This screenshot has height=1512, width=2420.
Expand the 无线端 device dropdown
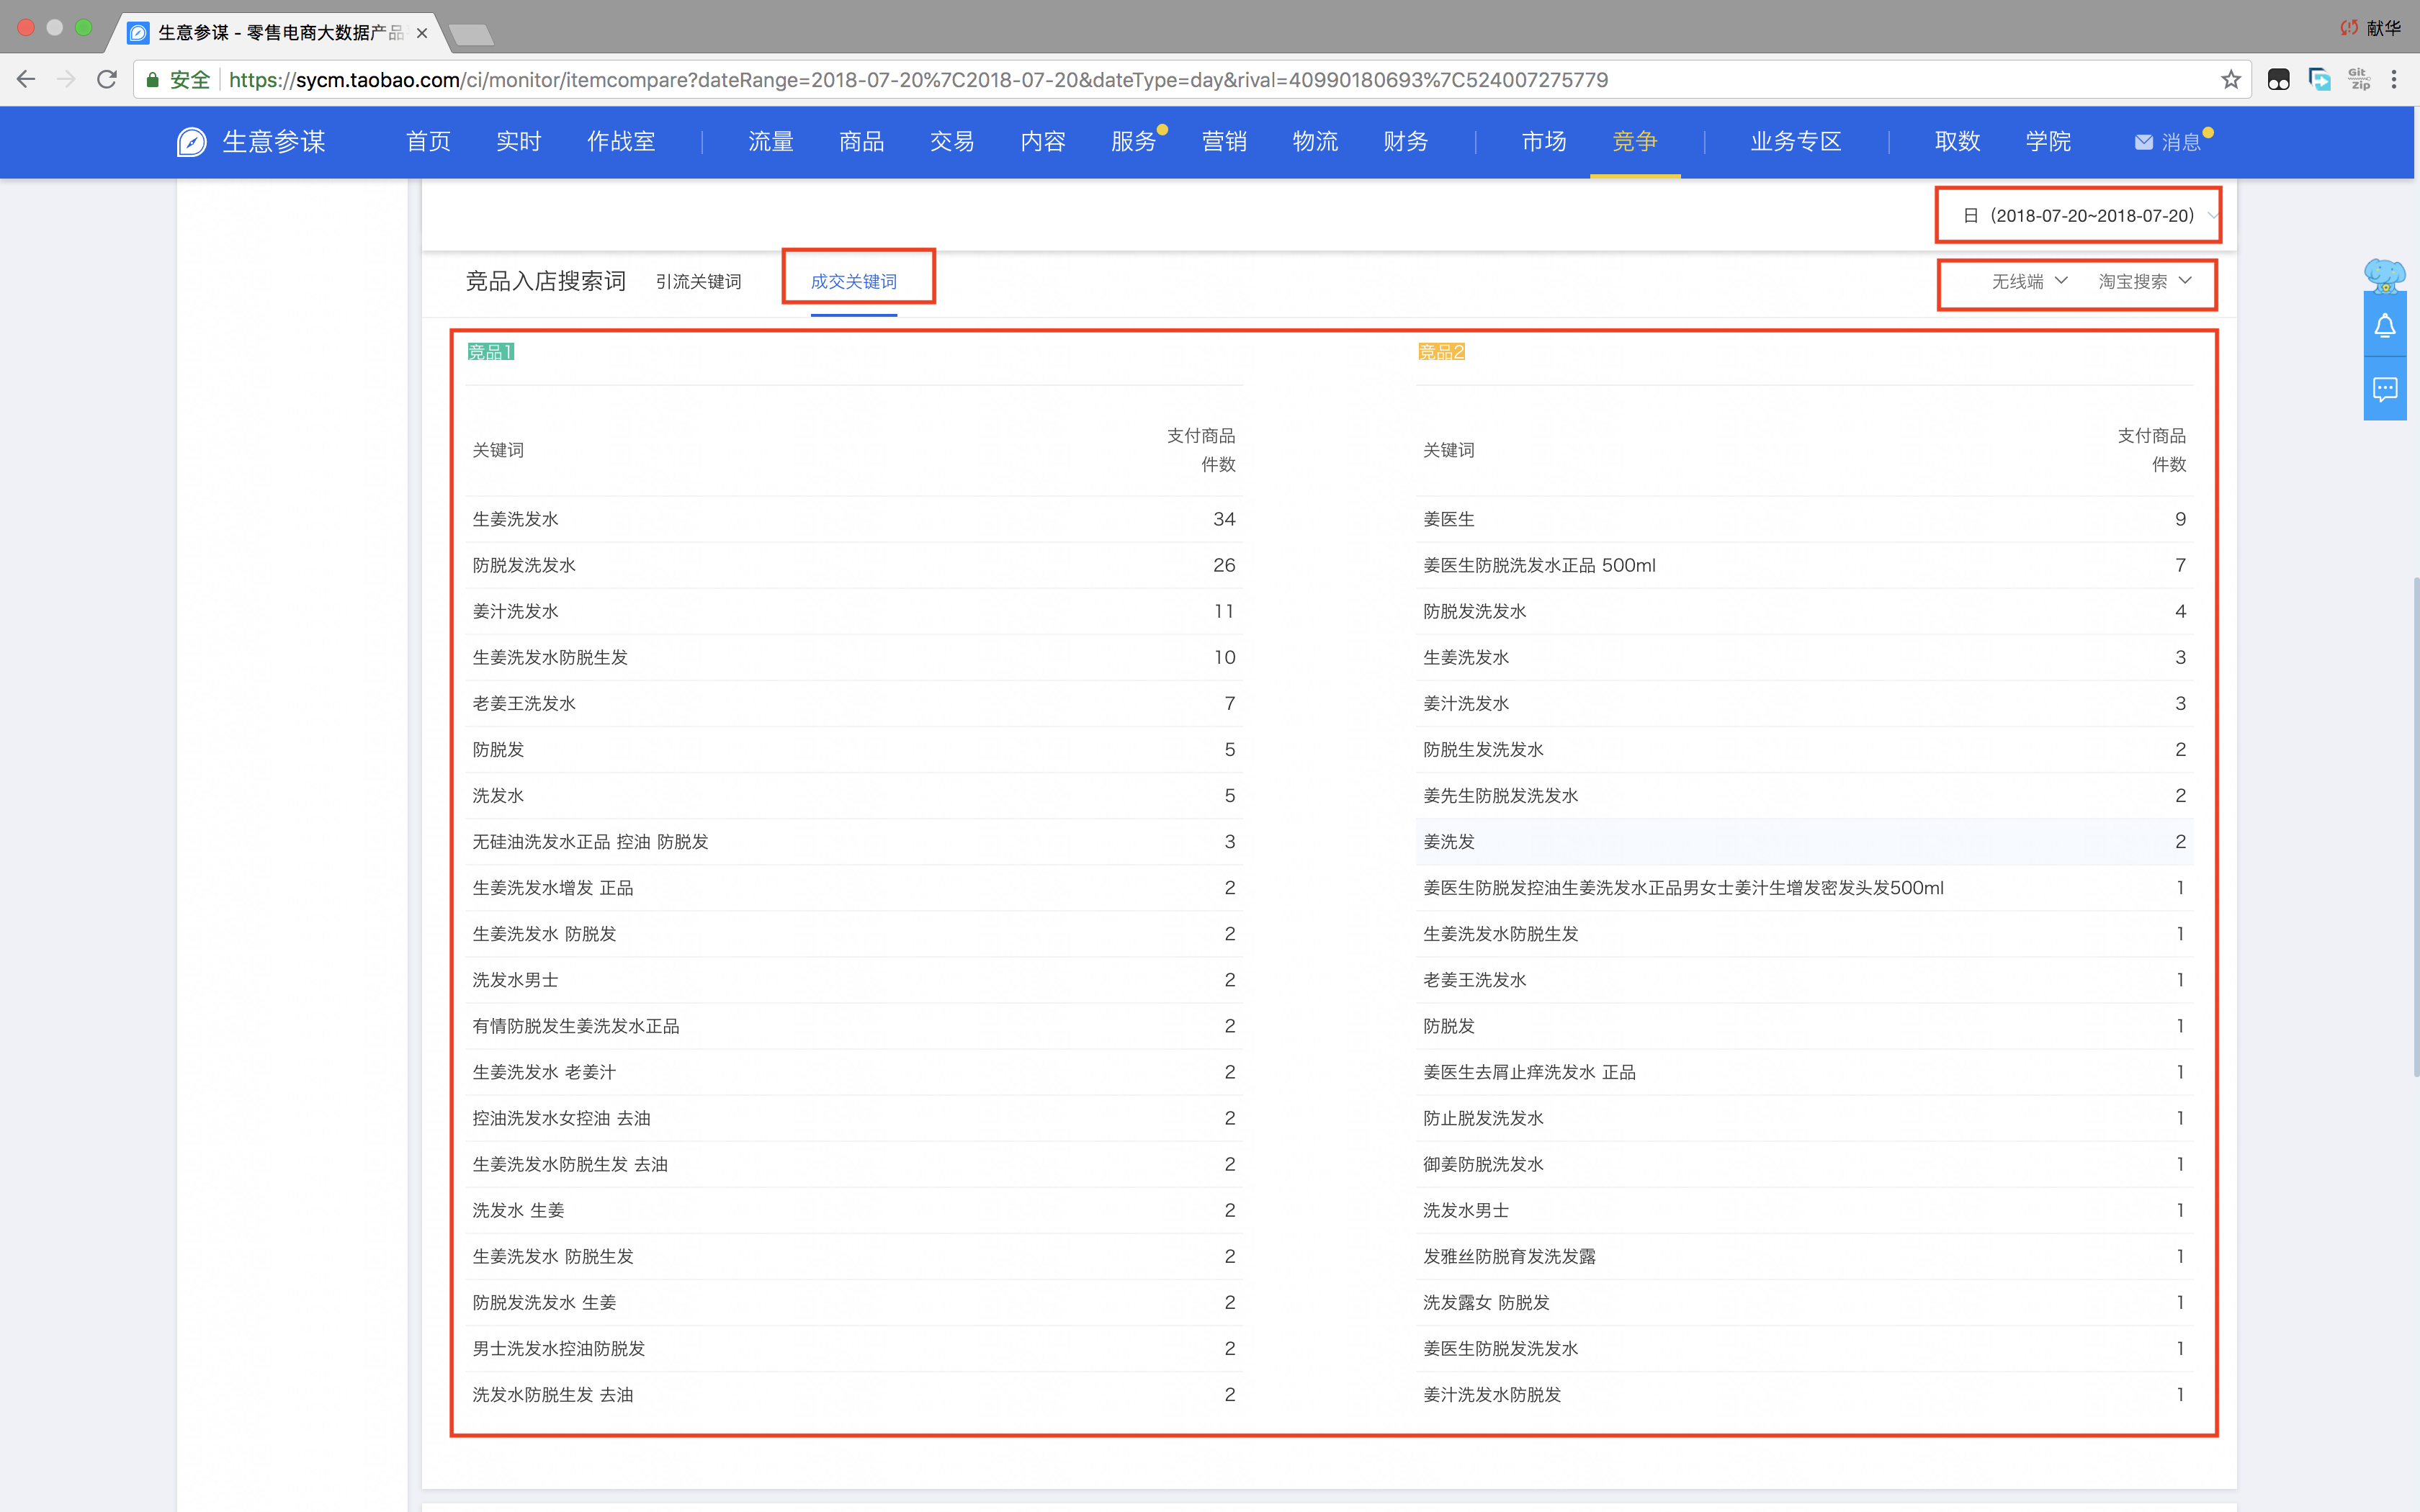(2028, 281)
